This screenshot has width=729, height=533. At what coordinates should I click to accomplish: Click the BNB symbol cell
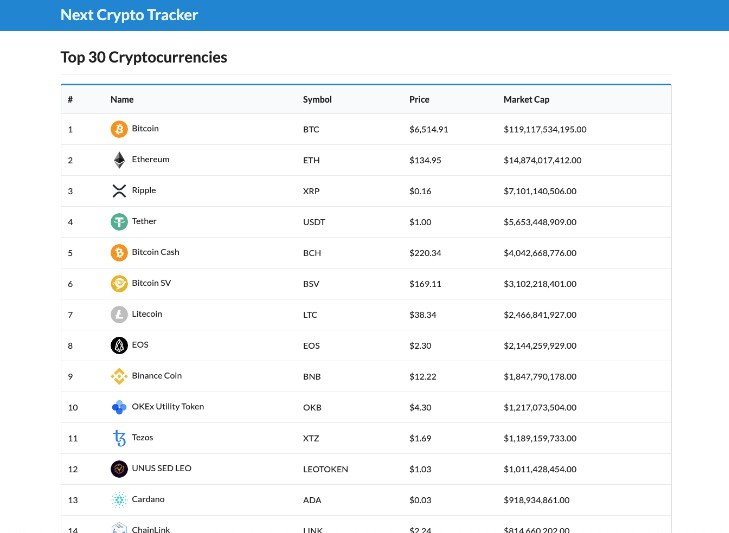(x=311, y=376)
